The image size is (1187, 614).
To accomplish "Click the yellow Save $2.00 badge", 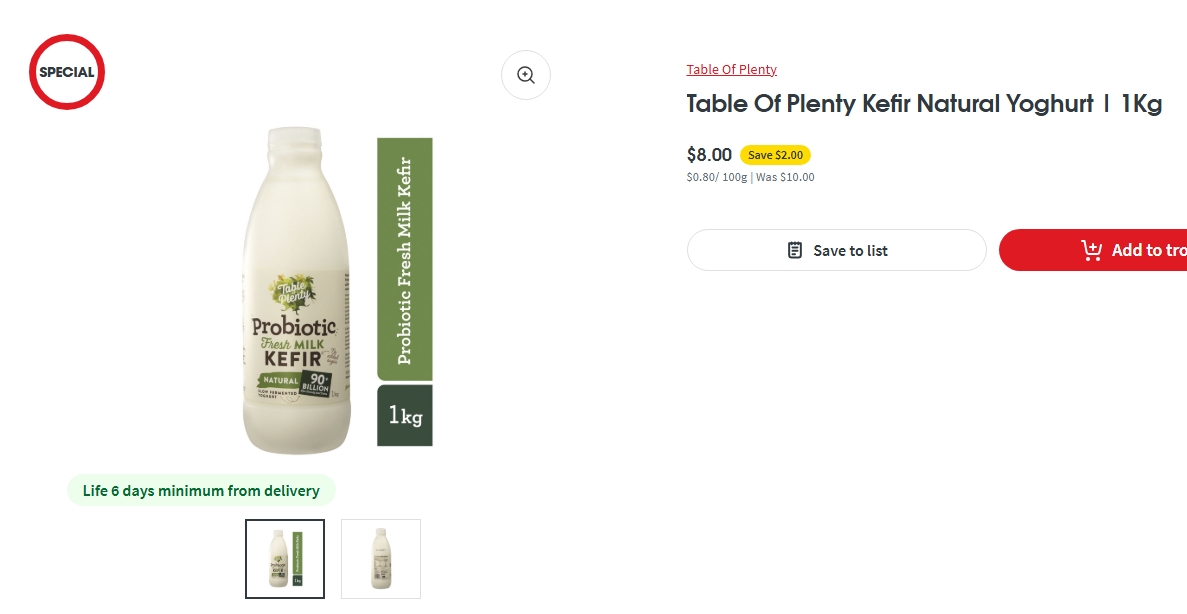I will click(775, 155).
